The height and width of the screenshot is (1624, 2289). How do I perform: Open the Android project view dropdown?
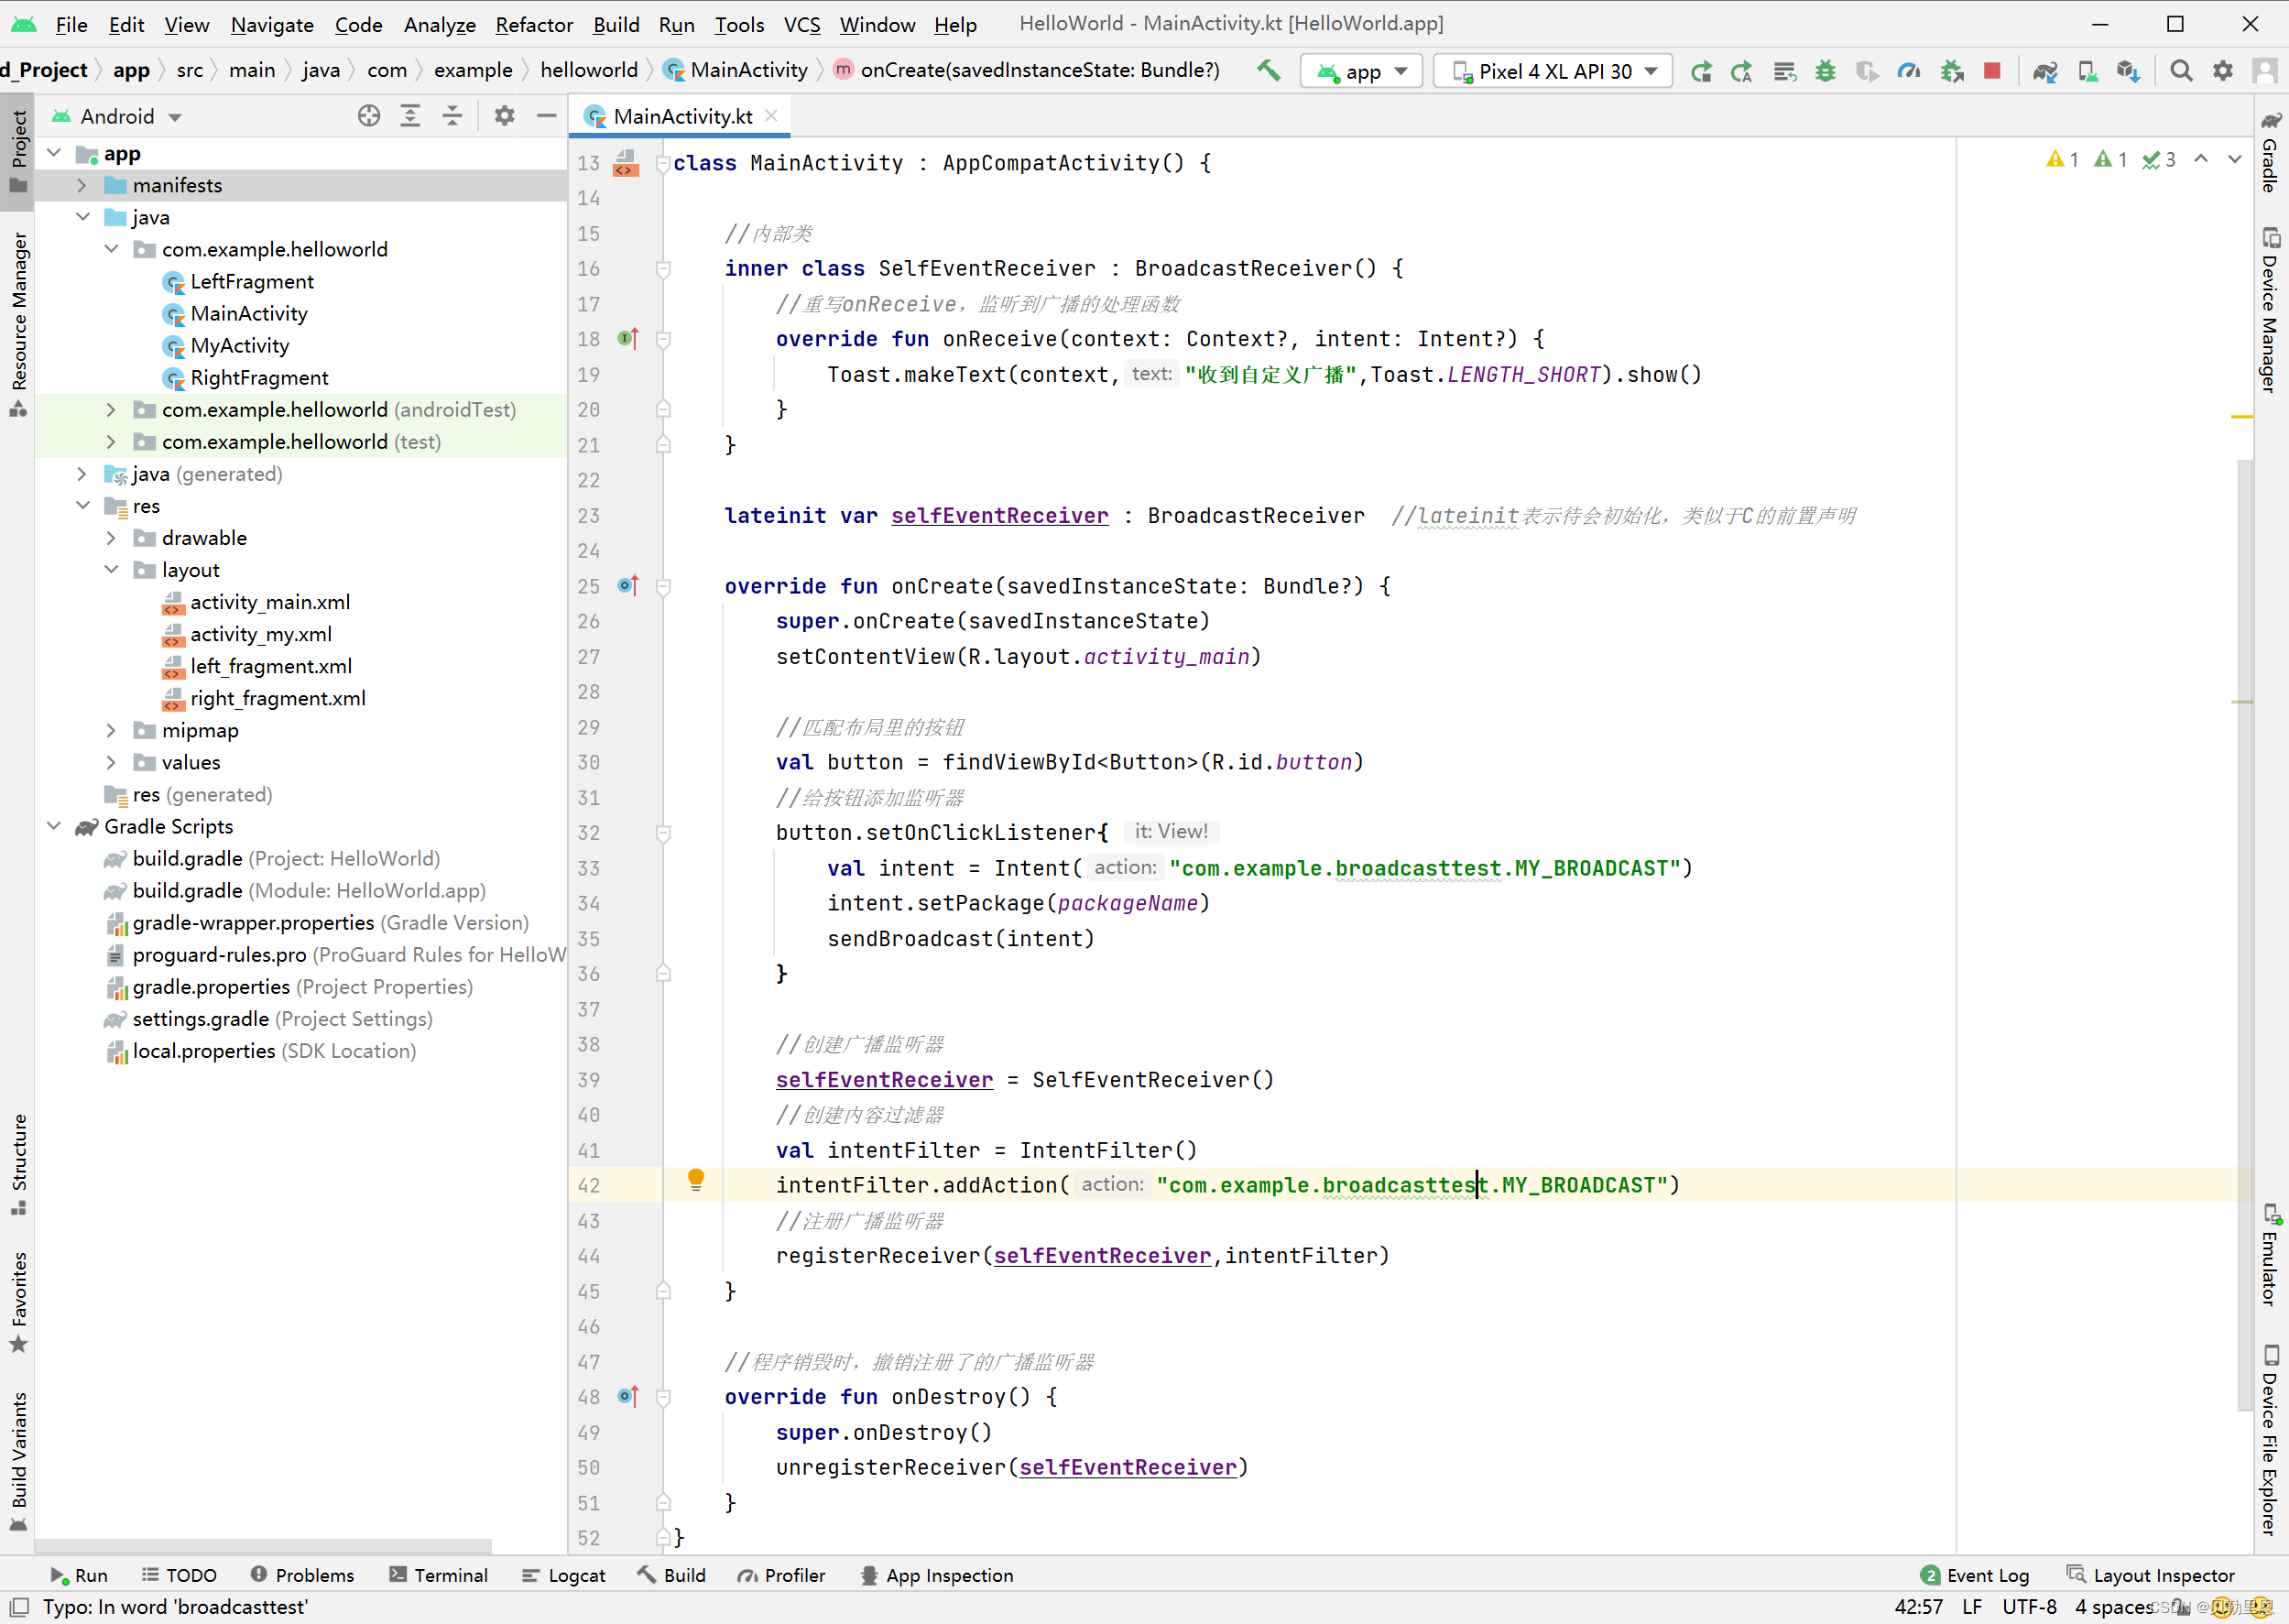tap(118, 116)
